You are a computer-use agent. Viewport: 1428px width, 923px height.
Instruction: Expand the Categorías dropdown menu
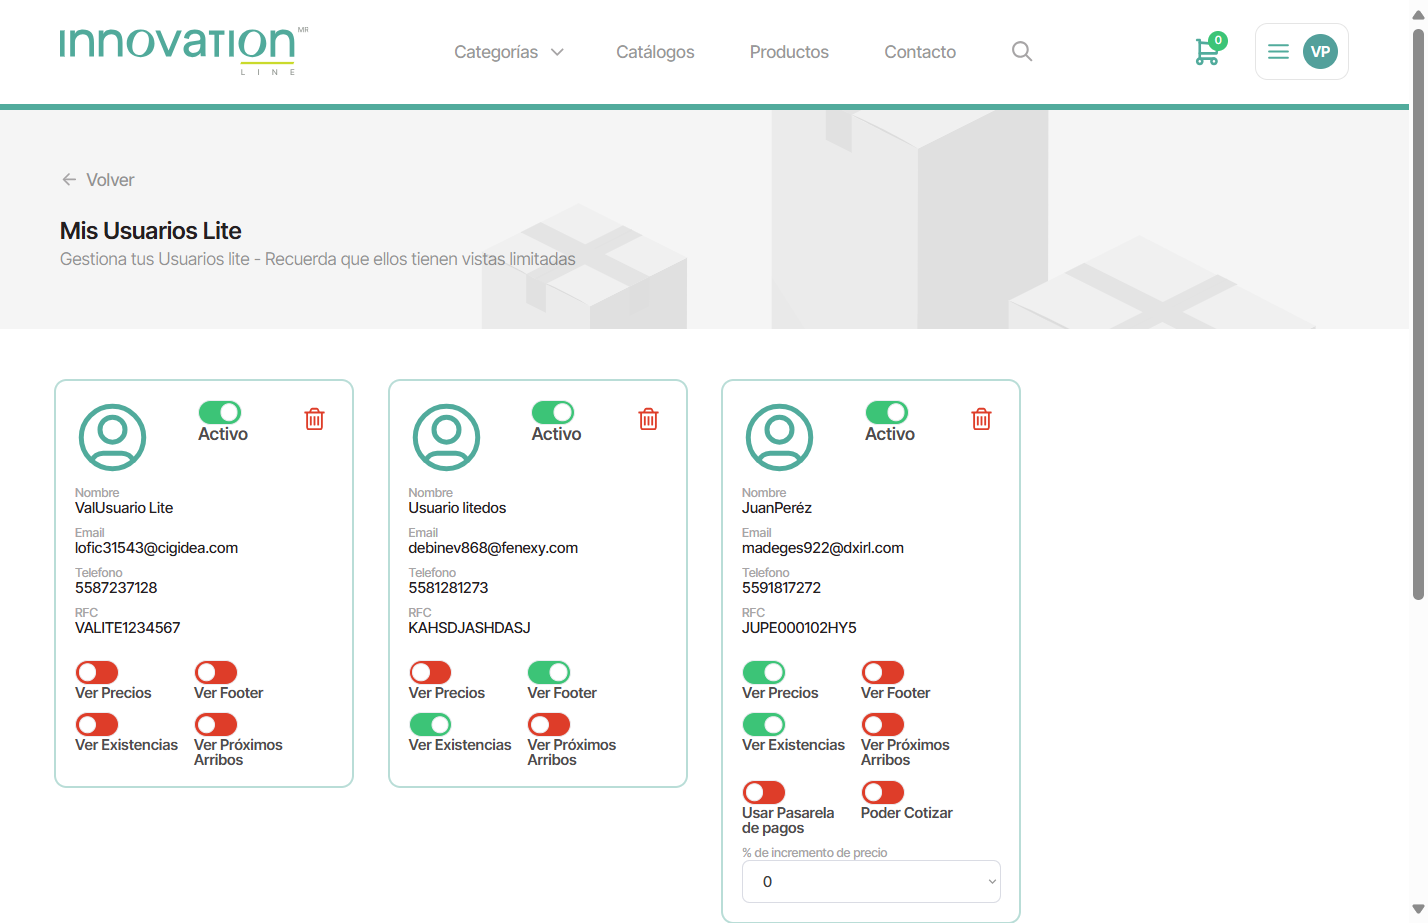click(509, 52)
